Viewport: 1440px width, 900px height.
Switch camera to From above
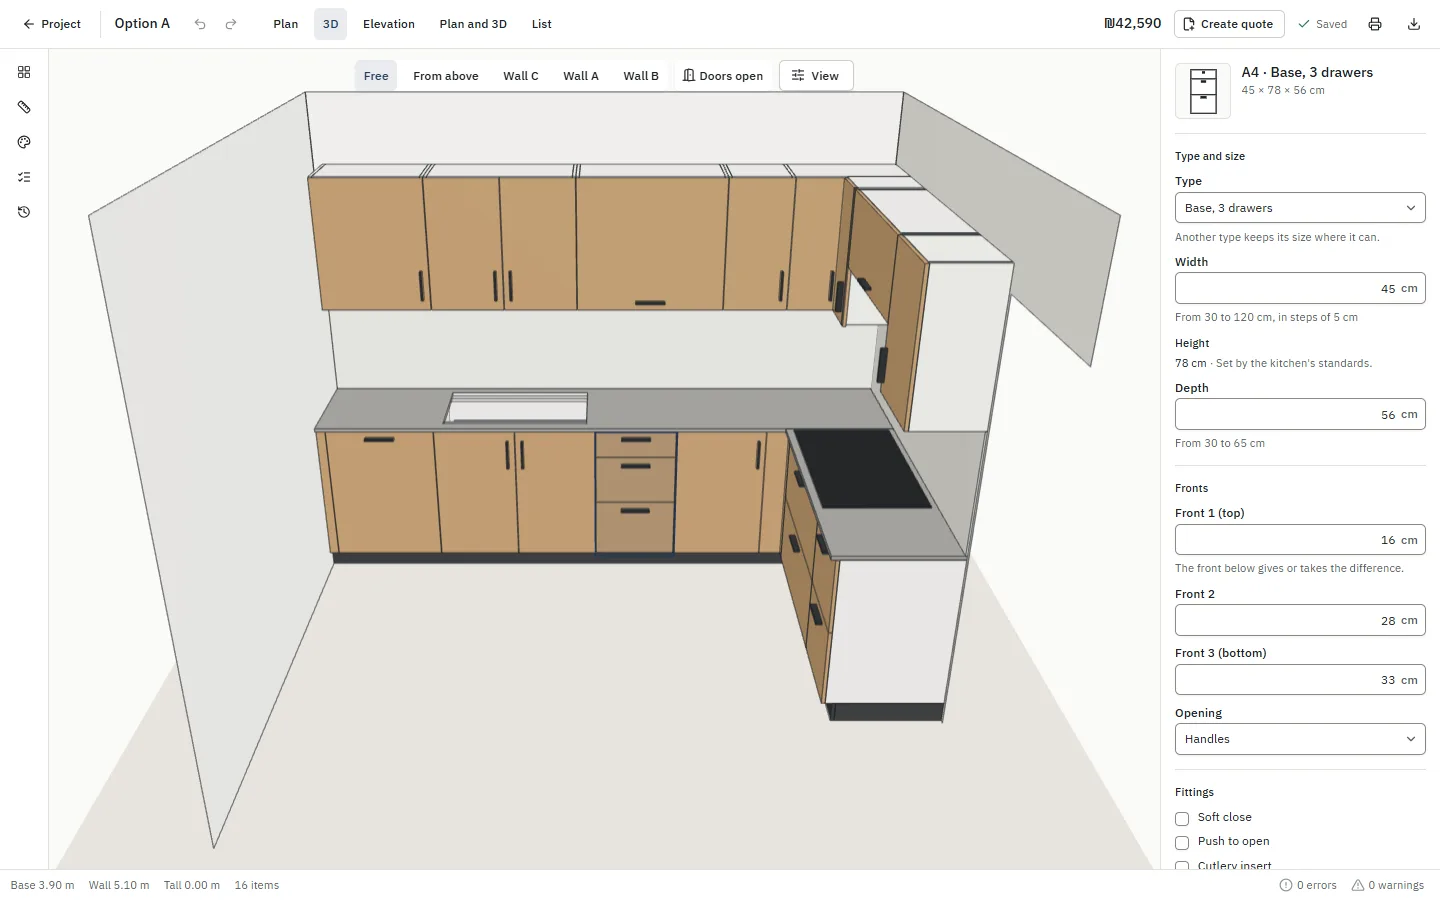[x=446, y=76]
